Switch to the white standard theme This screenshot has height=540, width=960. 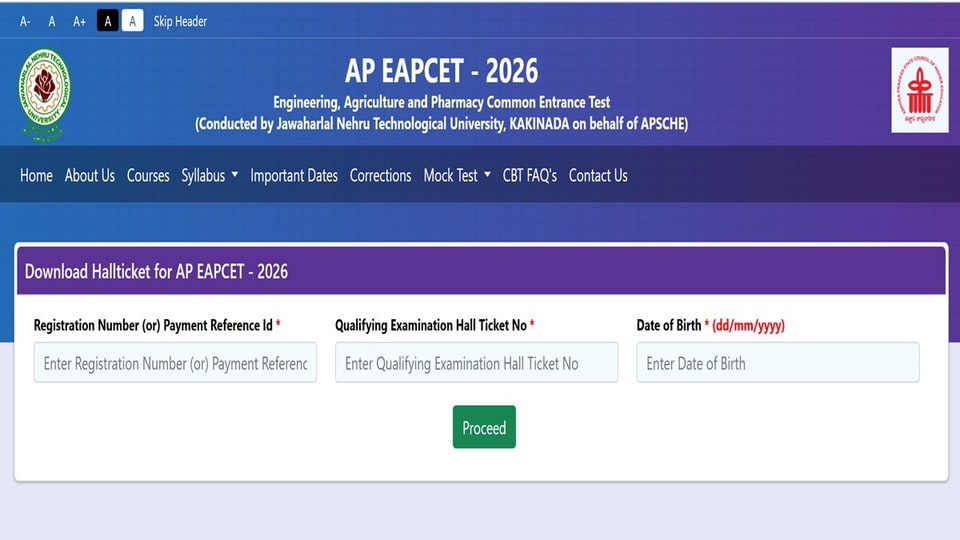(132, 21)
